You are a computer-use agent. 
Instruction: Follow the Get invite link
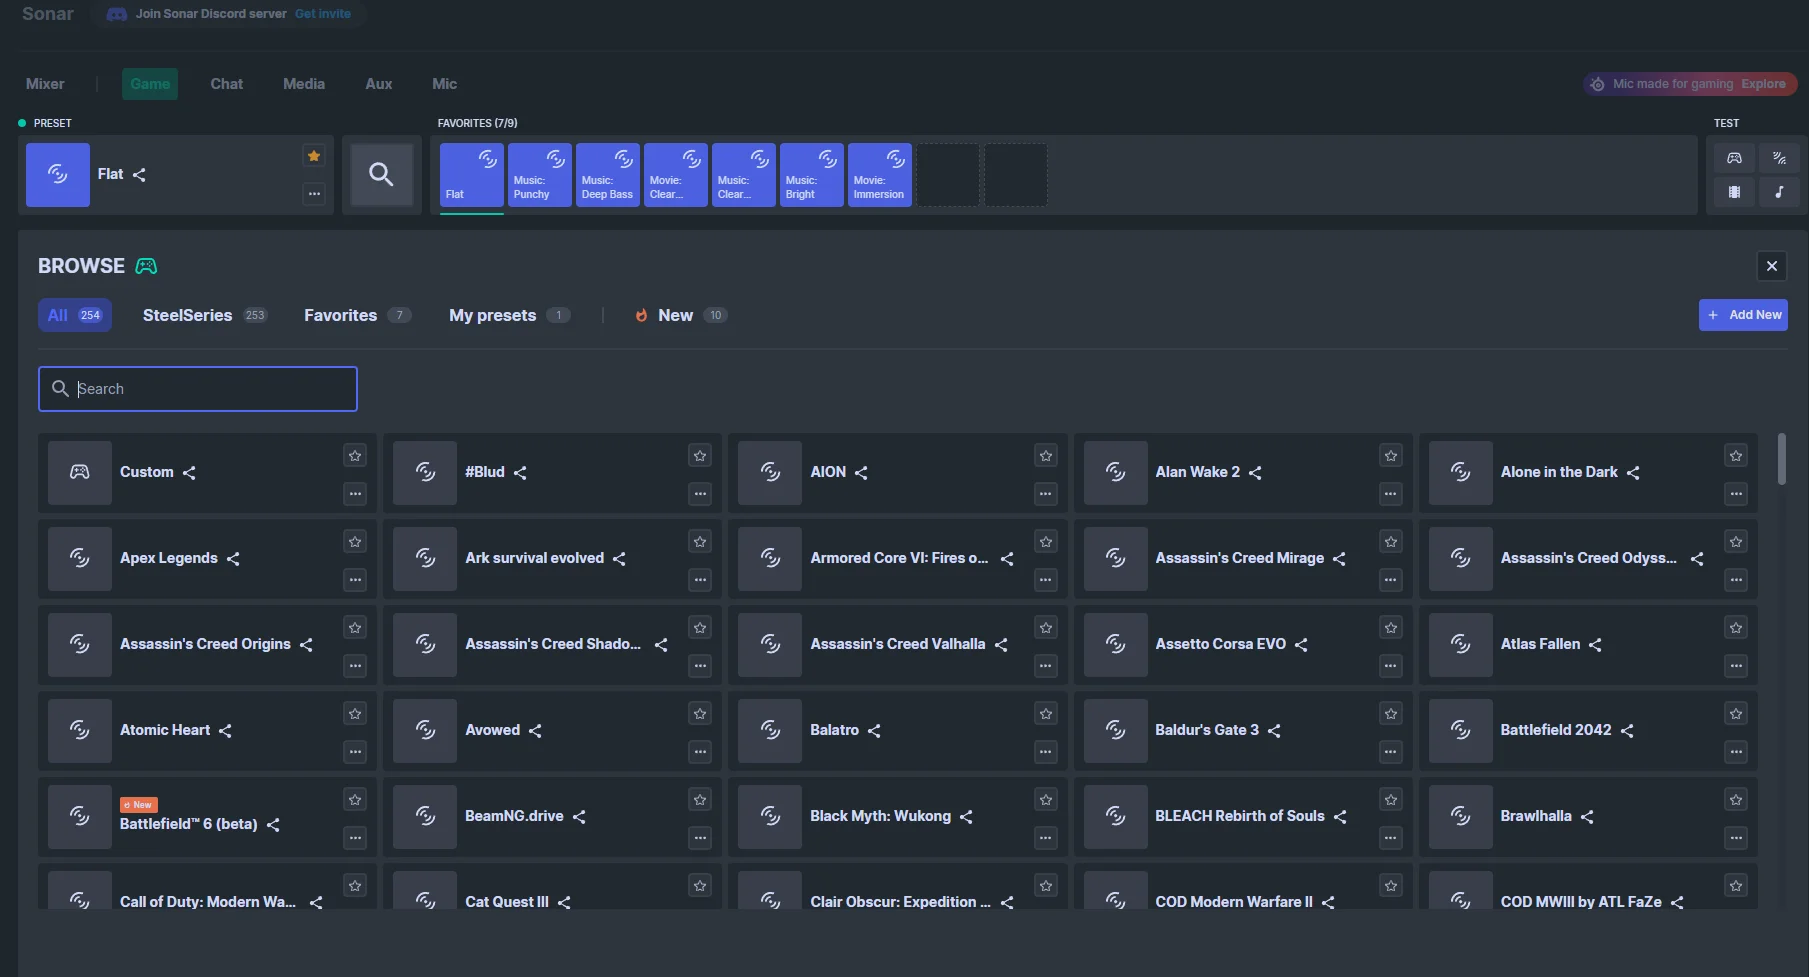click(x=323, y=14)
